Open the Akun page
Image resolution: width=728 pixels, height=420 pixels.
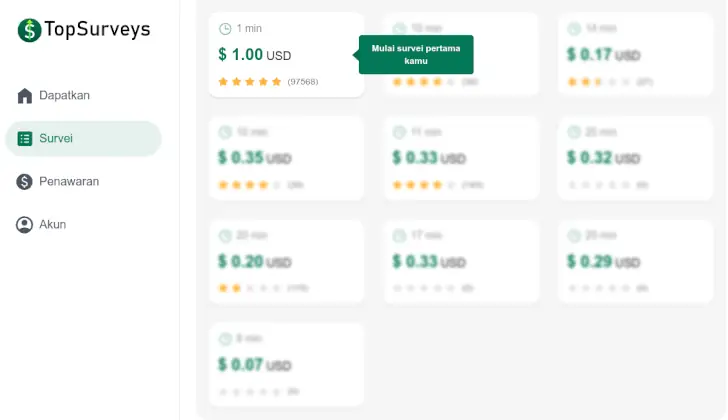pos(53,225)
